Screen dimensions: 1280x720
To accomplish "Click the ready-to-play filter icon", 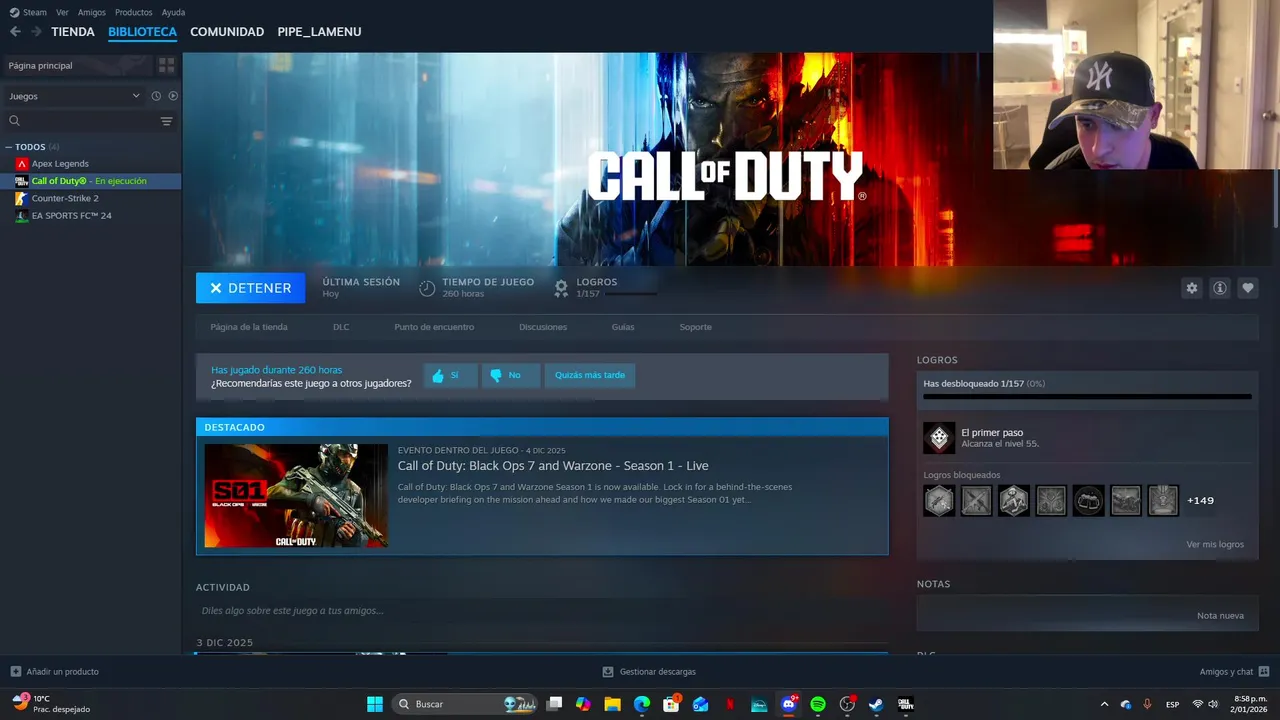I will pyautogui.click(x=173, y=96).
